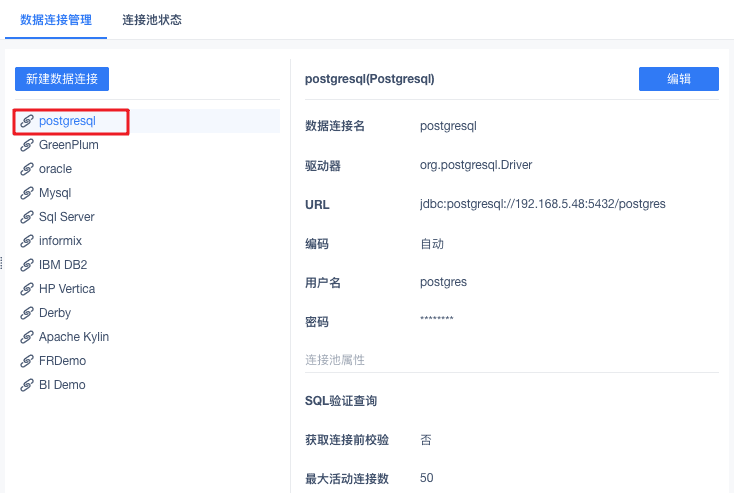
Task: Click link icon beside informix
Action: [27, 241]
